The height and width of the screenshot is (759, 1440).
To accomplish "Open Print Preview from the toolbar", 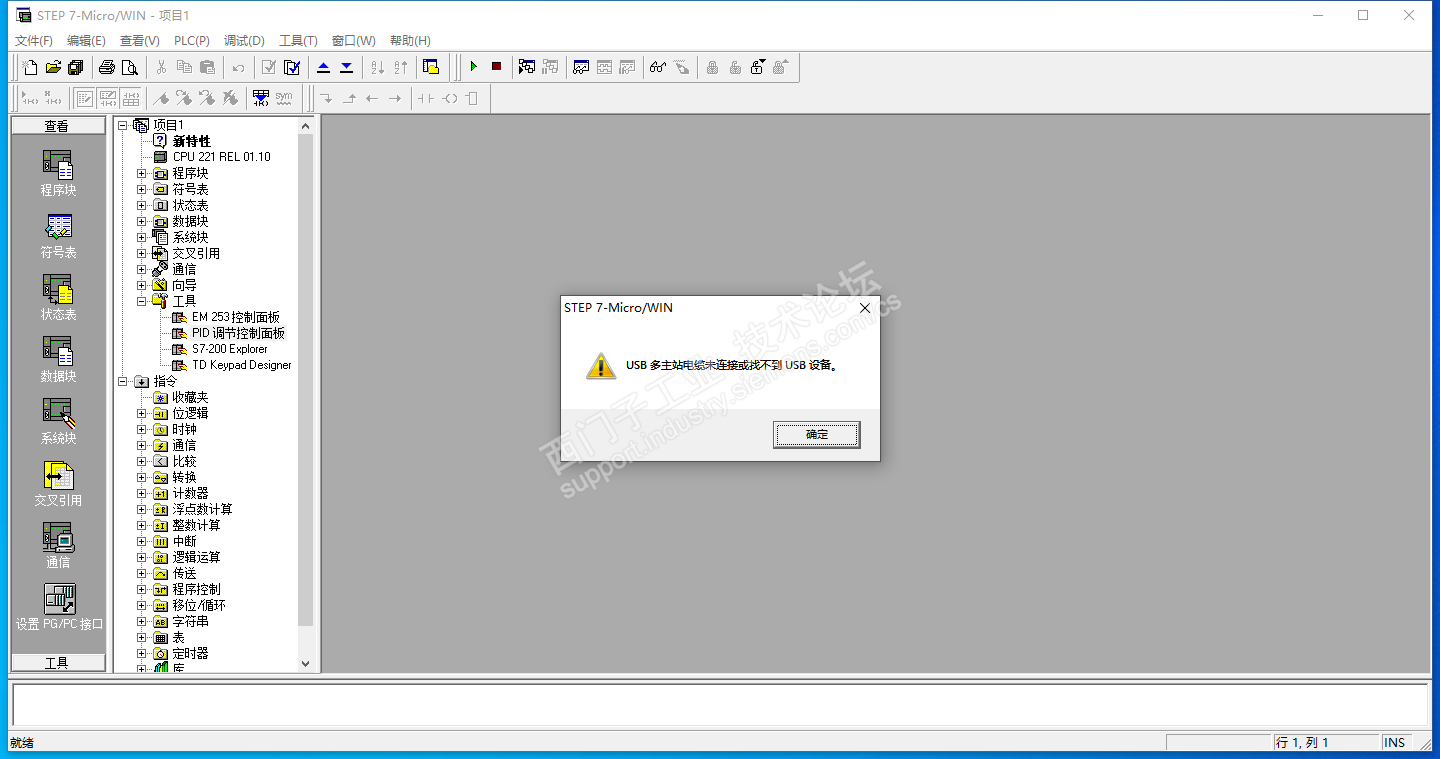I will 130,67.
